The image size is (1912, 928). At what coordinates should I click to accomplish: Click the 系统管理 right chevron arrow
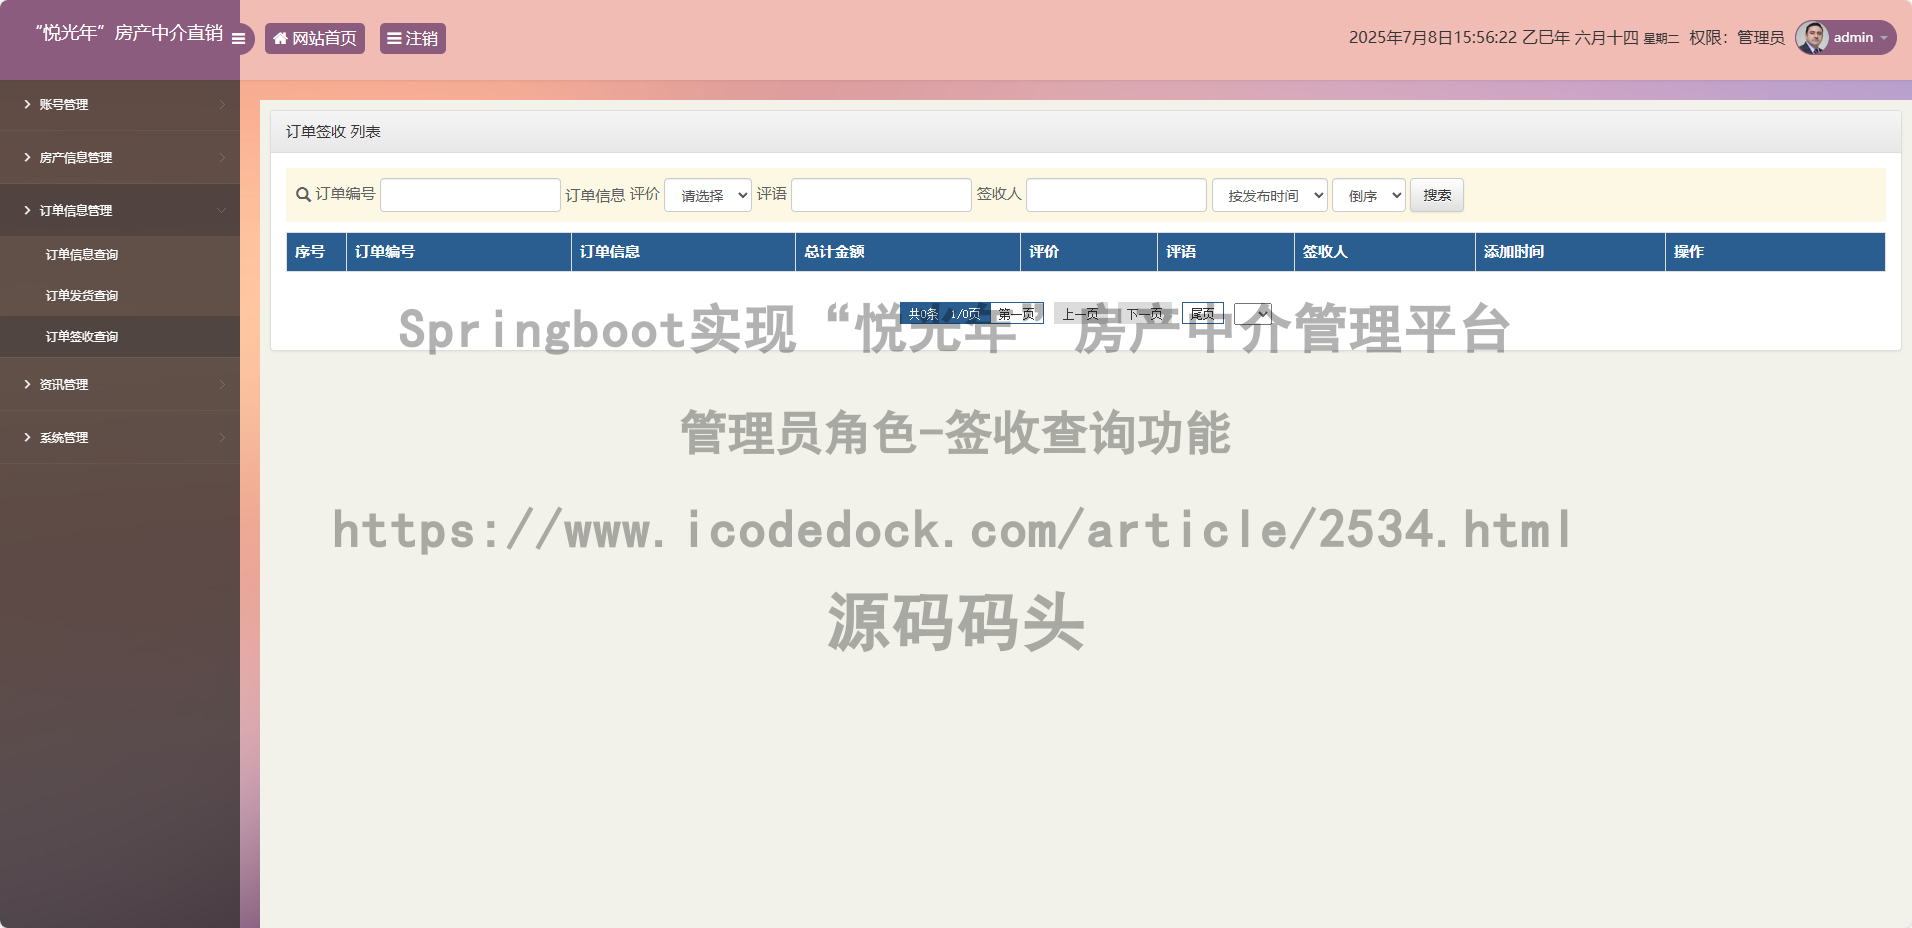(x=222, y=437)
